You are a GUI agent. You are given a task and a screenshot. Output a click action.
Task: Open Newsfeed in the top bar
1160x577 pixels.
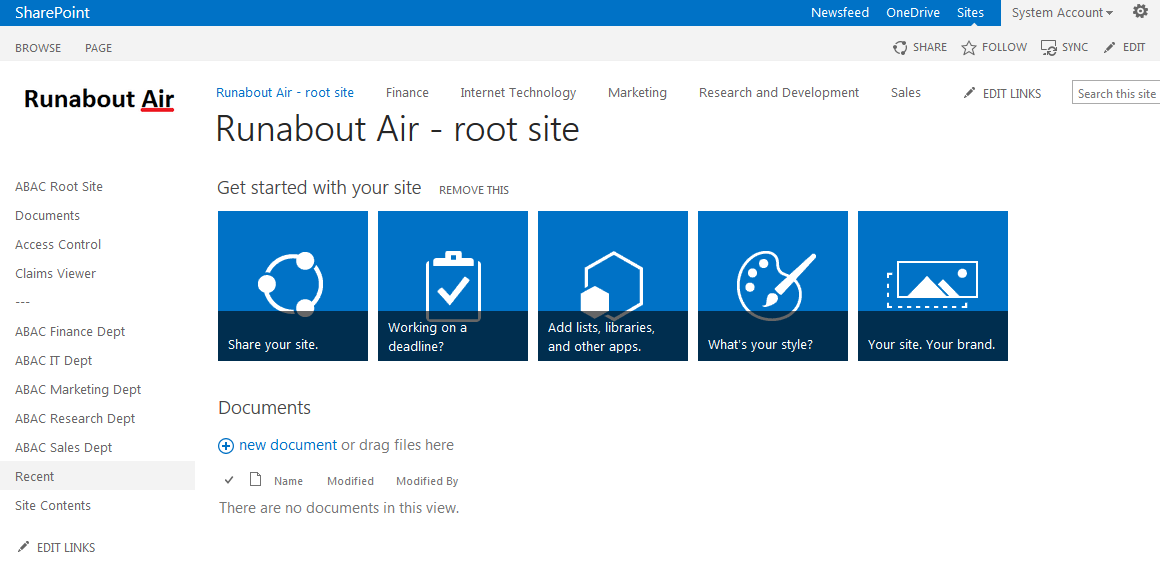(840, 13)
